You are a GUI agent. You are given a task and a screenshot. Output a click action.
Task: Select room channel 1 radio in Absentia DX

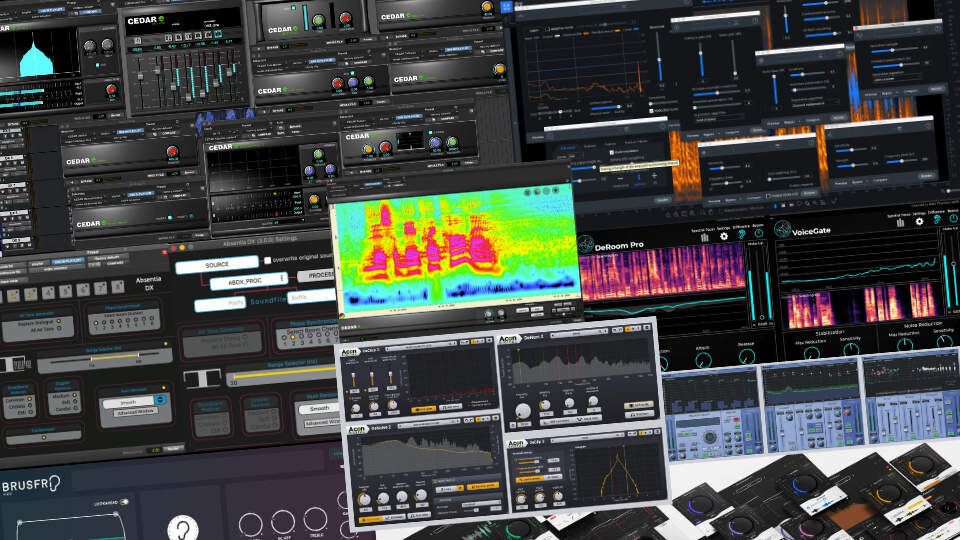(96, 322)
